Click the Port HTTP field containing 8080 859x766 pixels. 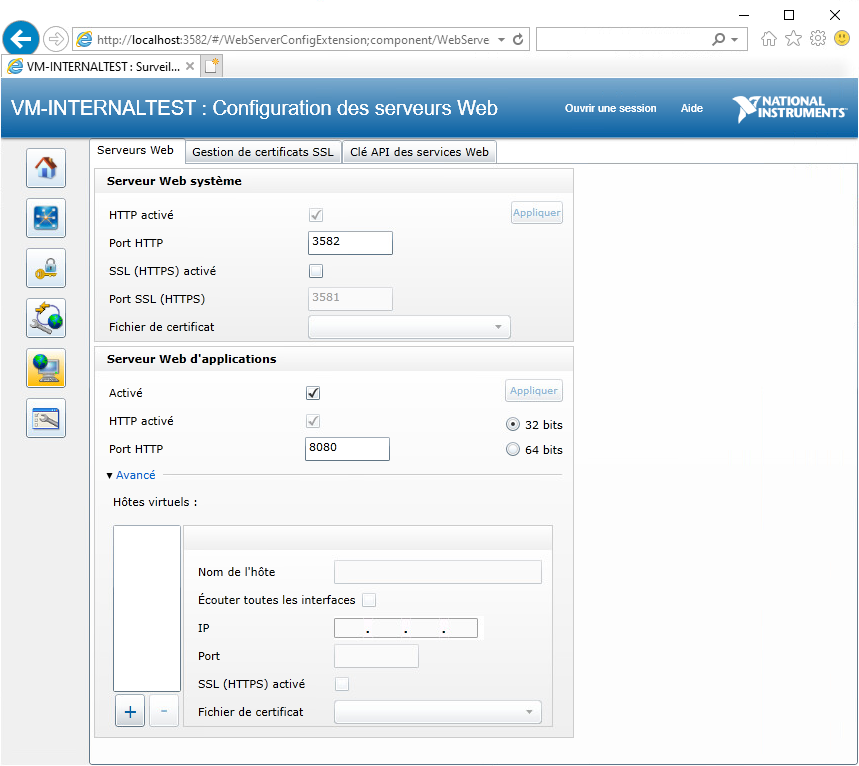pyautogui.click(x=347, y=448)
